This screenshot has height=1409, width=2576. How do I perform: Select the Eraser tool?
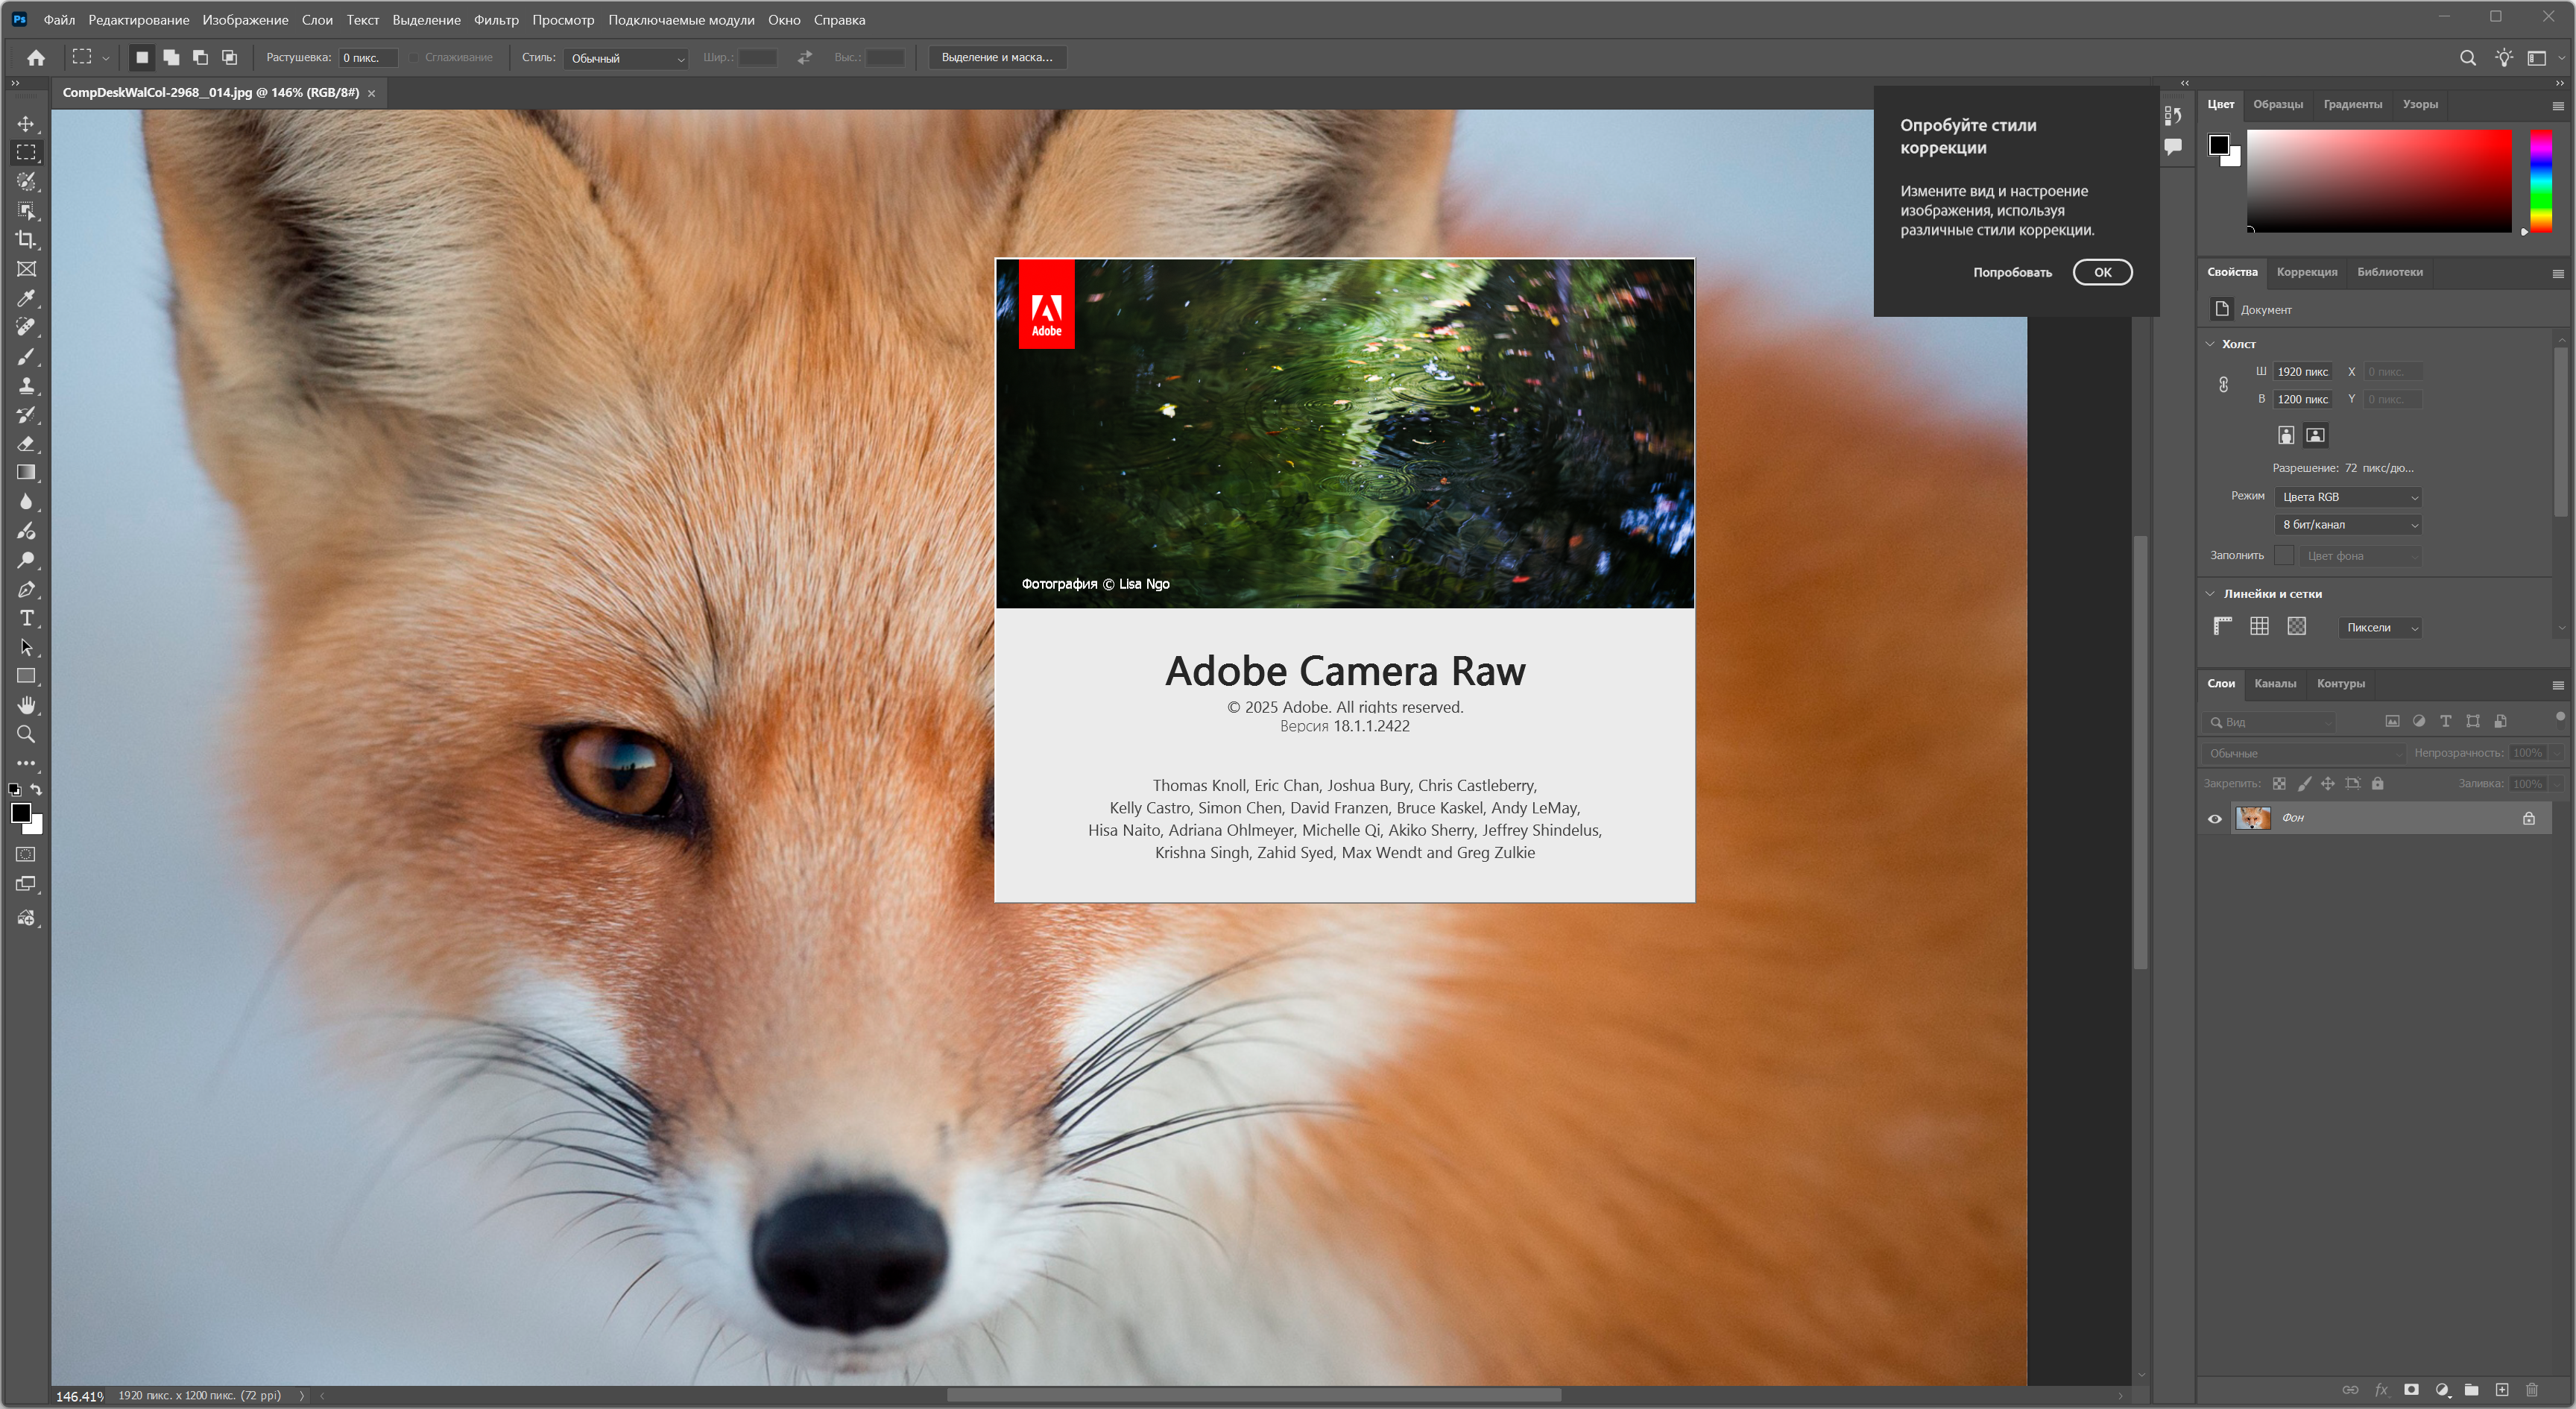(26, 444)
